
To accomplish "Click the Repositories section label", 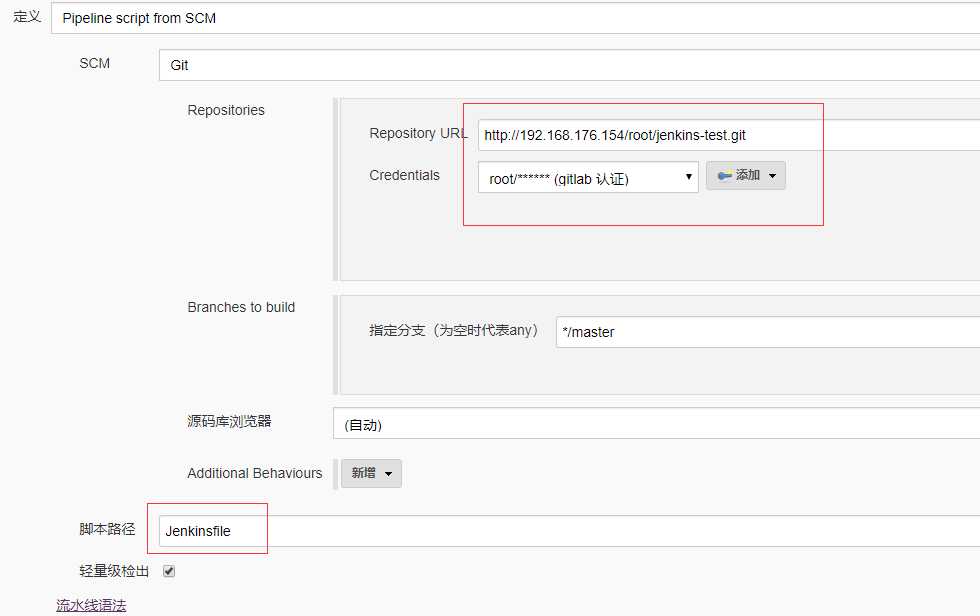I will tap(226, 110).
